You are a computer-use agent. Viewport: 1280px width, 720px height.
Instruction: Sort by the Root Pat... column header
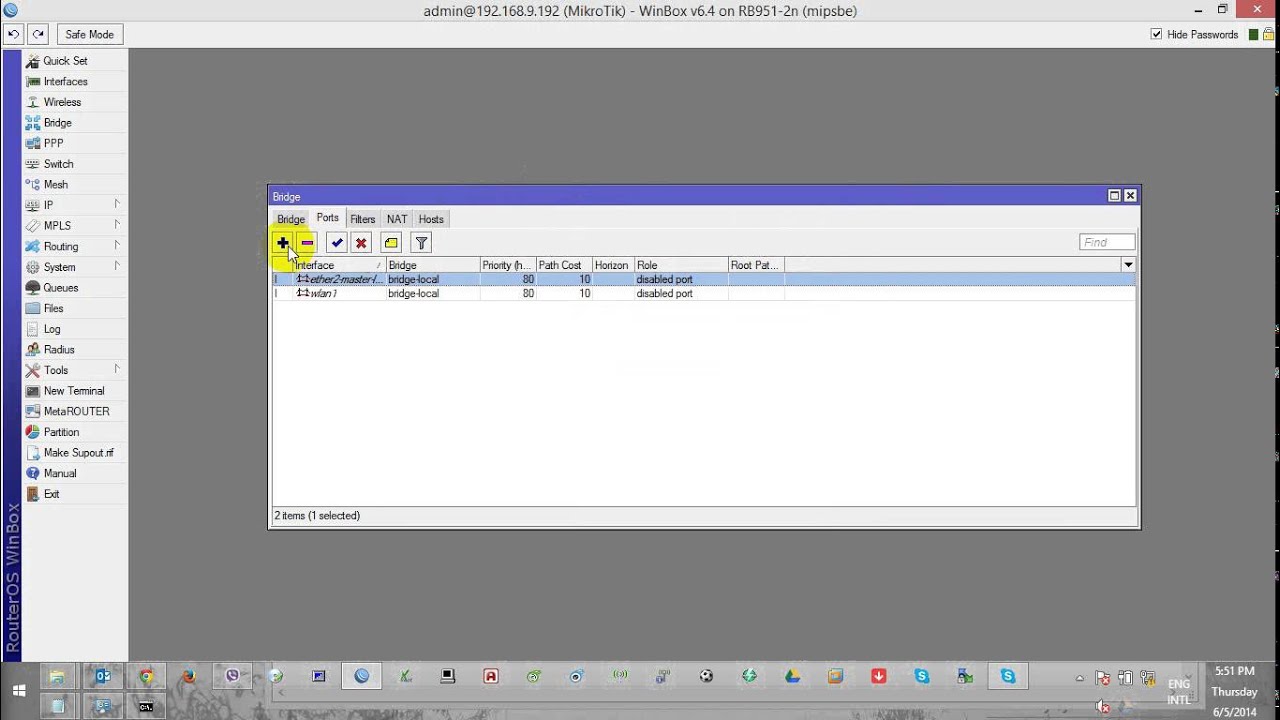coord(757,265)
